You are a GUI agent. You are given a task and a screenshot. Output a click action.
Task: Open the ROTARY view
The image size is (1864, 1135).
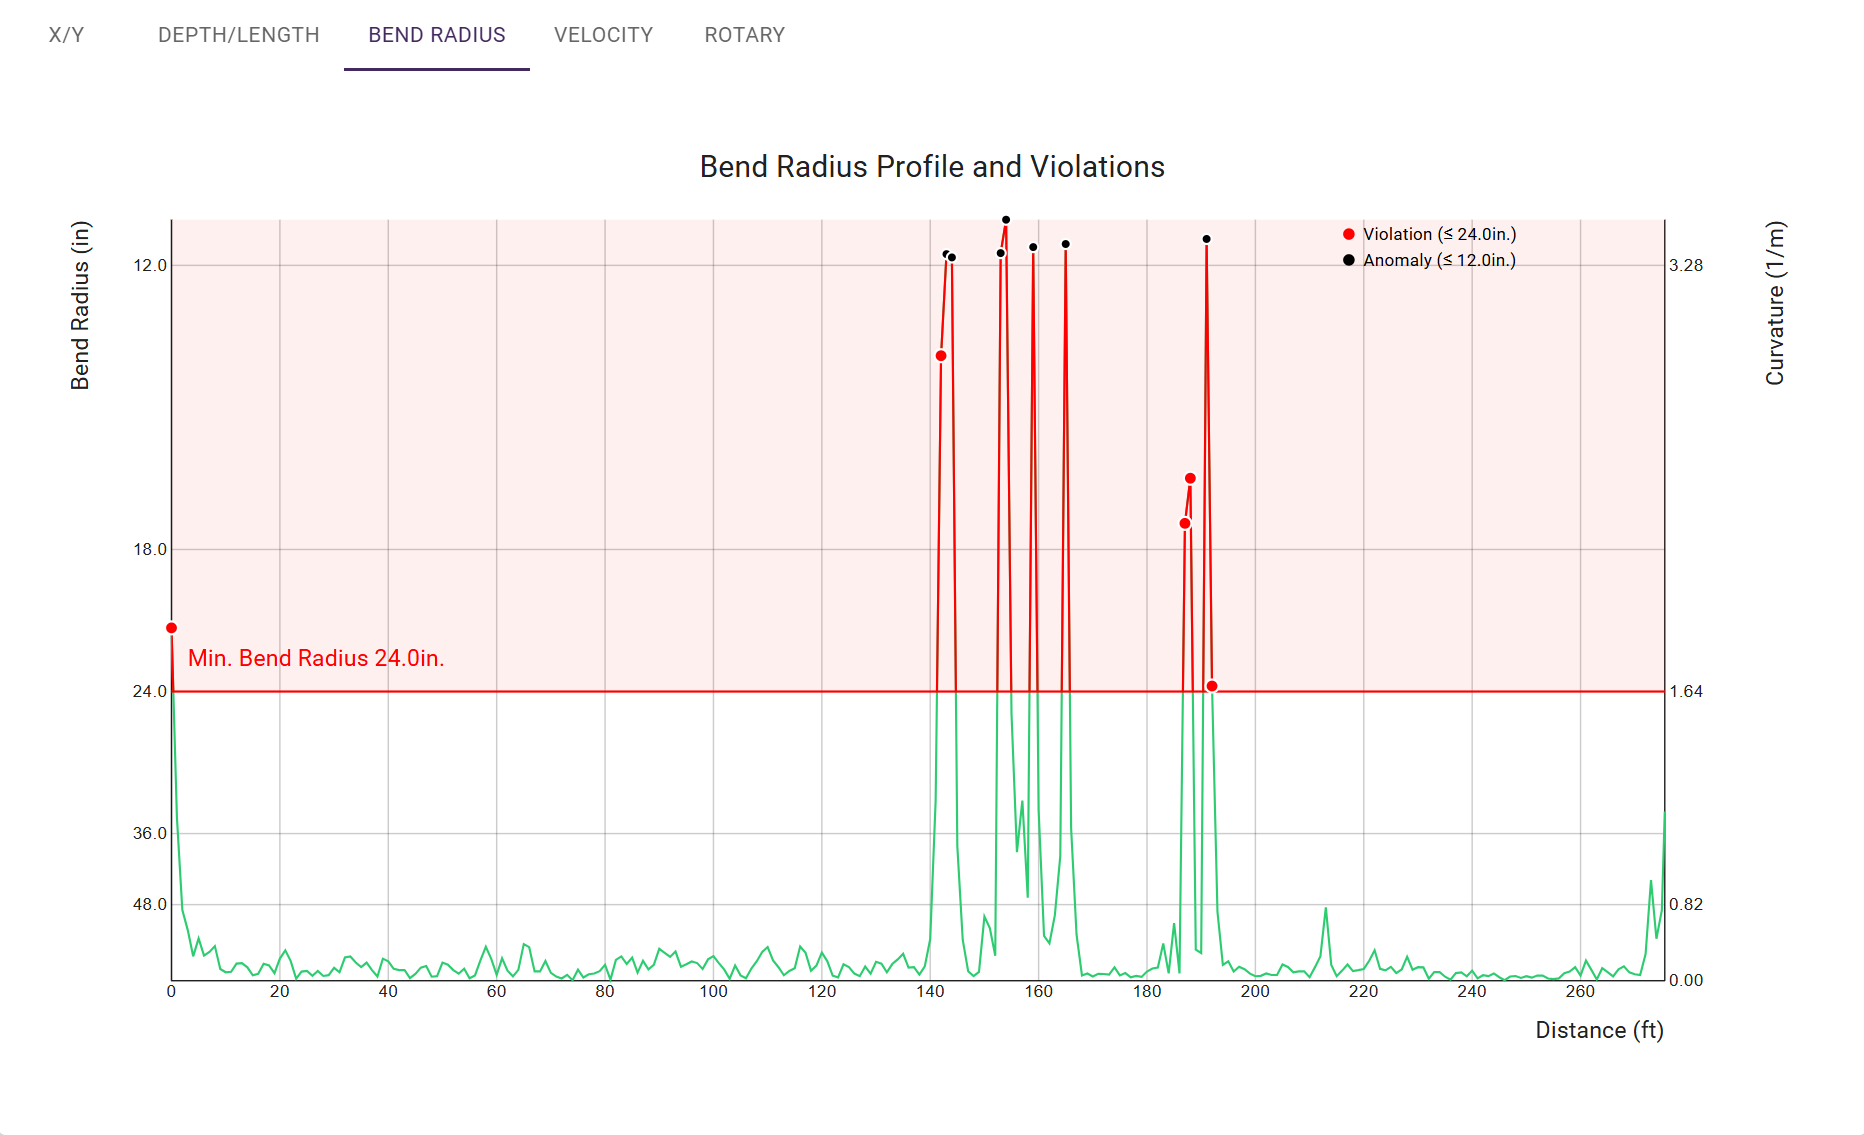(x=744, y=35)
